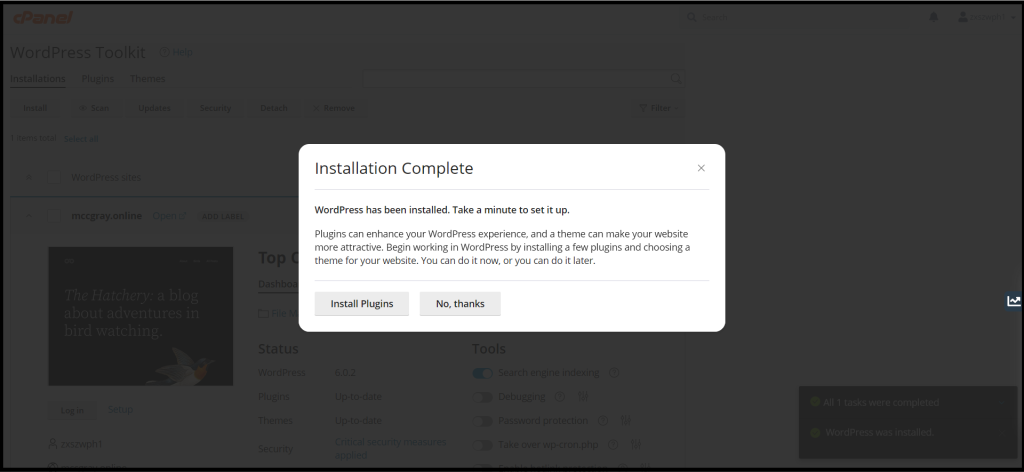The height and width of the screenshot is (472, 1024).
Task: Open the Help question-mark icon
Action: click(165, 52)
